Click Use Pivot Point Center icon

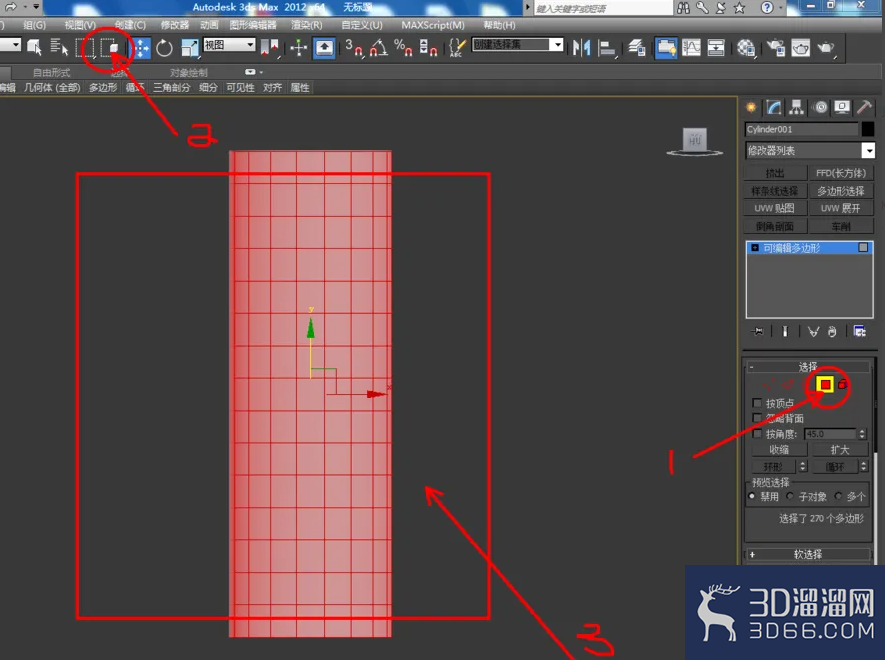pos(270,48)
